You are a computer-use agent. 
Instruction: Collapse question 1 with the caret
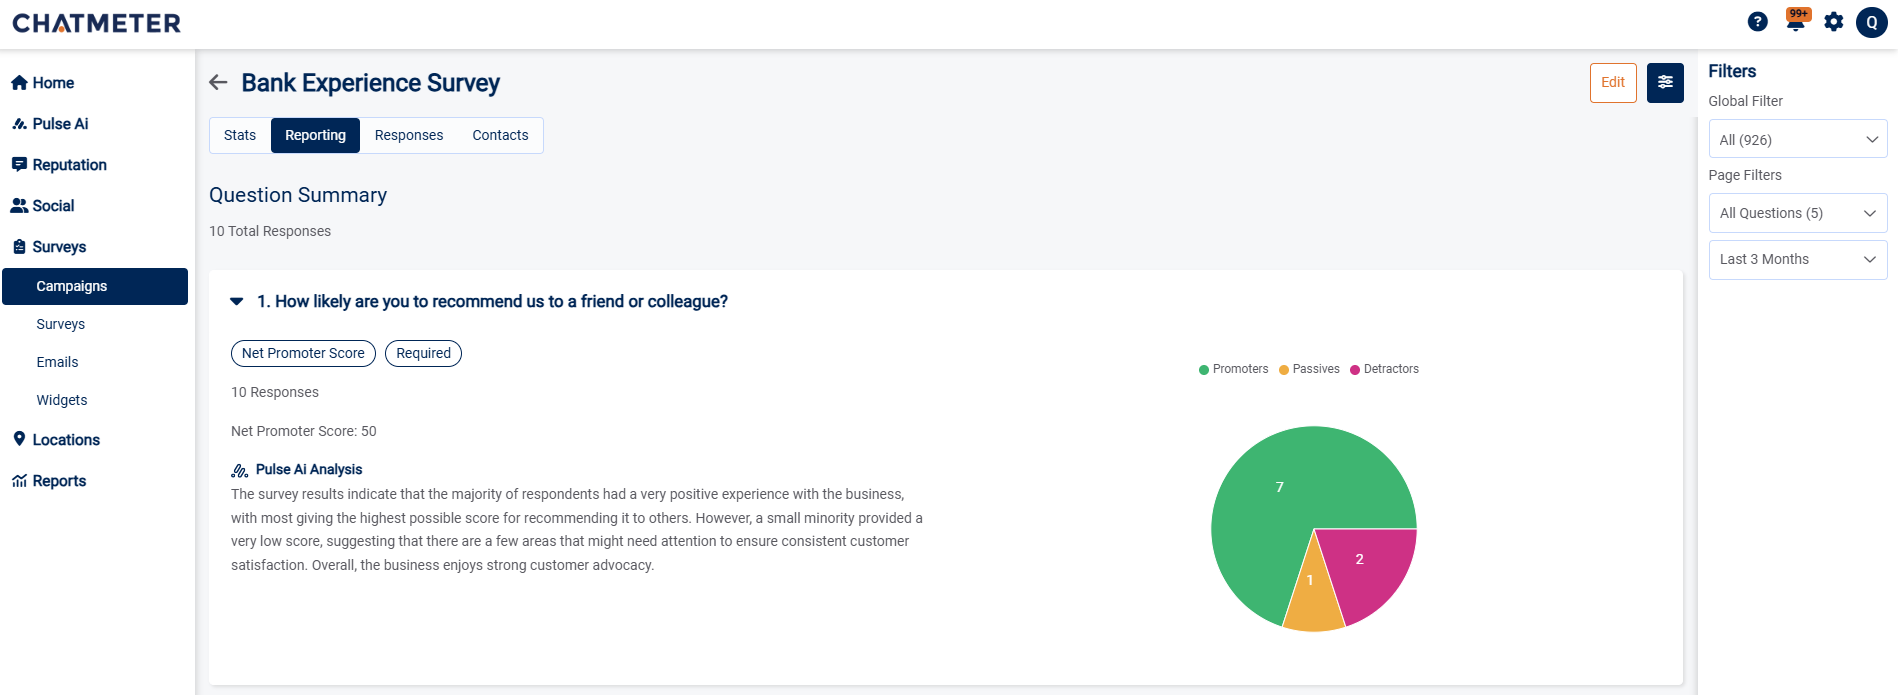(x=237, y=301)
